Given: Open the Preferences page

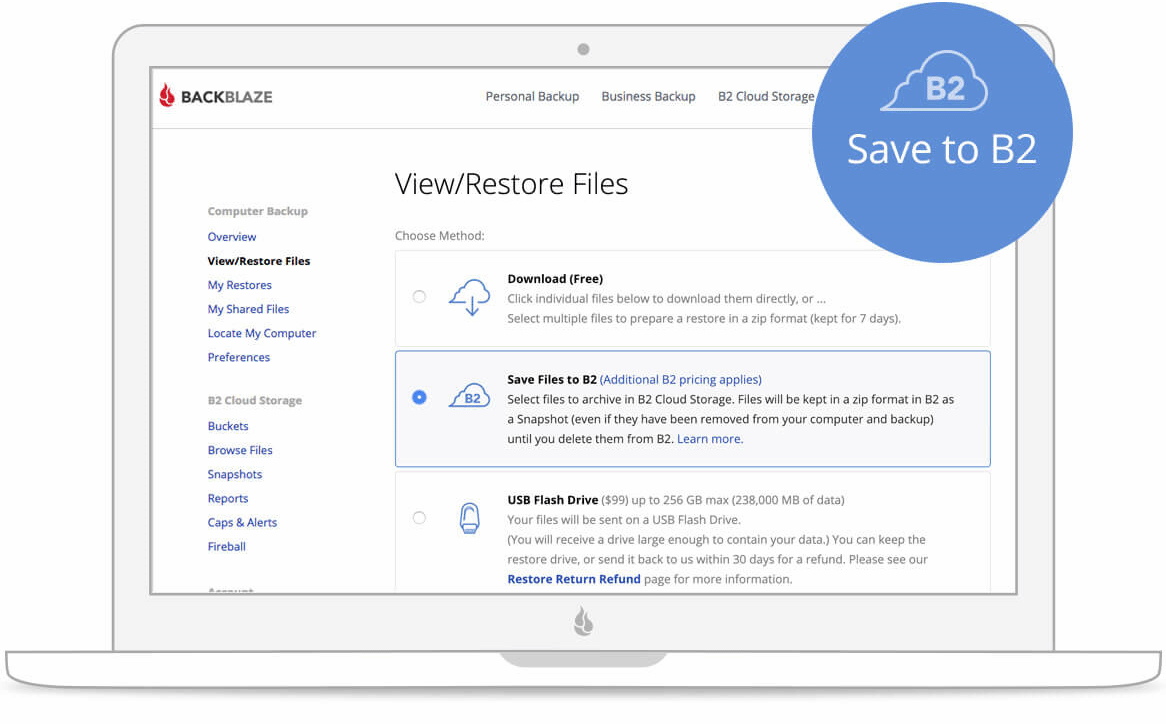Looking at the screenshot, I should tap(239, 357).
